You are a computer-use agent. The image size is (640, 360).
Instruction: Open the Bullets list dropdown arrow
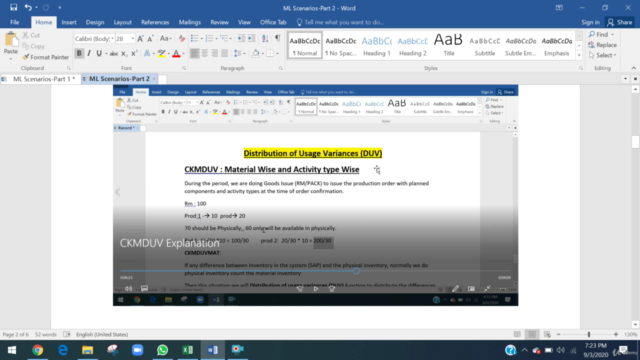click(x=202, y=39)
